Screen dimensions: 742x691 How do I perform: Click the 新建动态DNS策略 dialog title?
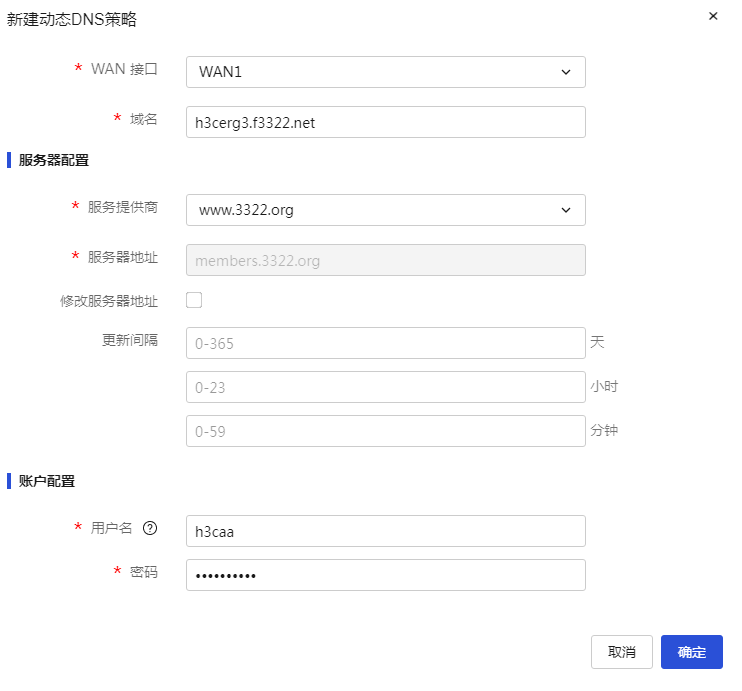(x=71, y=19)
